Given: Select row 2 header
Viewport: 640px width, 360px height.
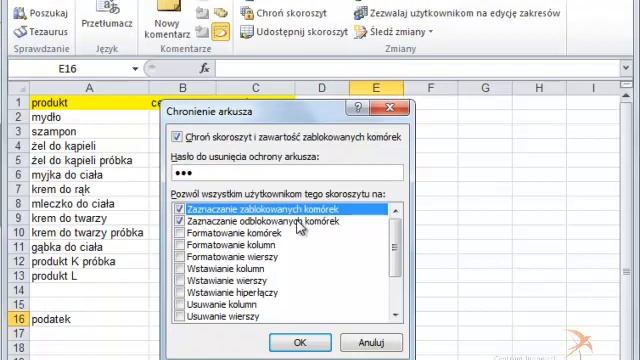Looking at the screenshot, I should [x=19, y=117].
